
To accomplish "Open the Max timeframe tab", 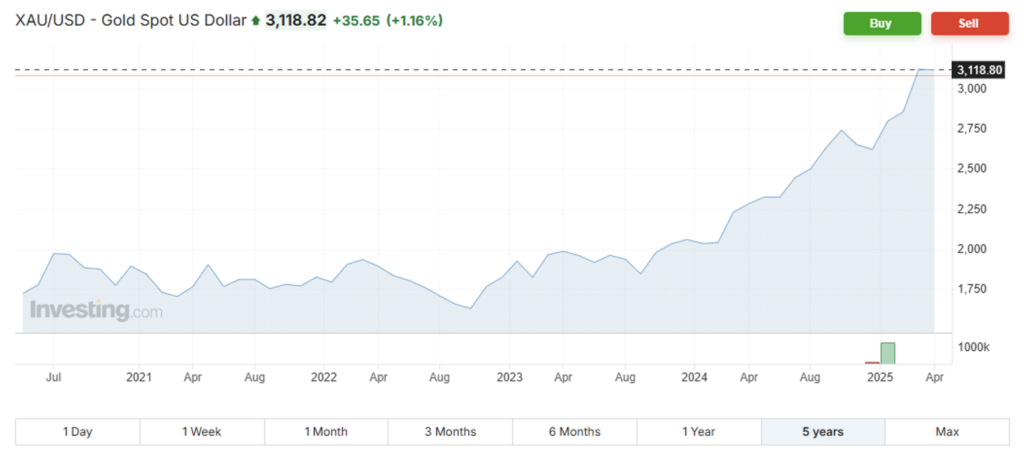I will point(947,432).
